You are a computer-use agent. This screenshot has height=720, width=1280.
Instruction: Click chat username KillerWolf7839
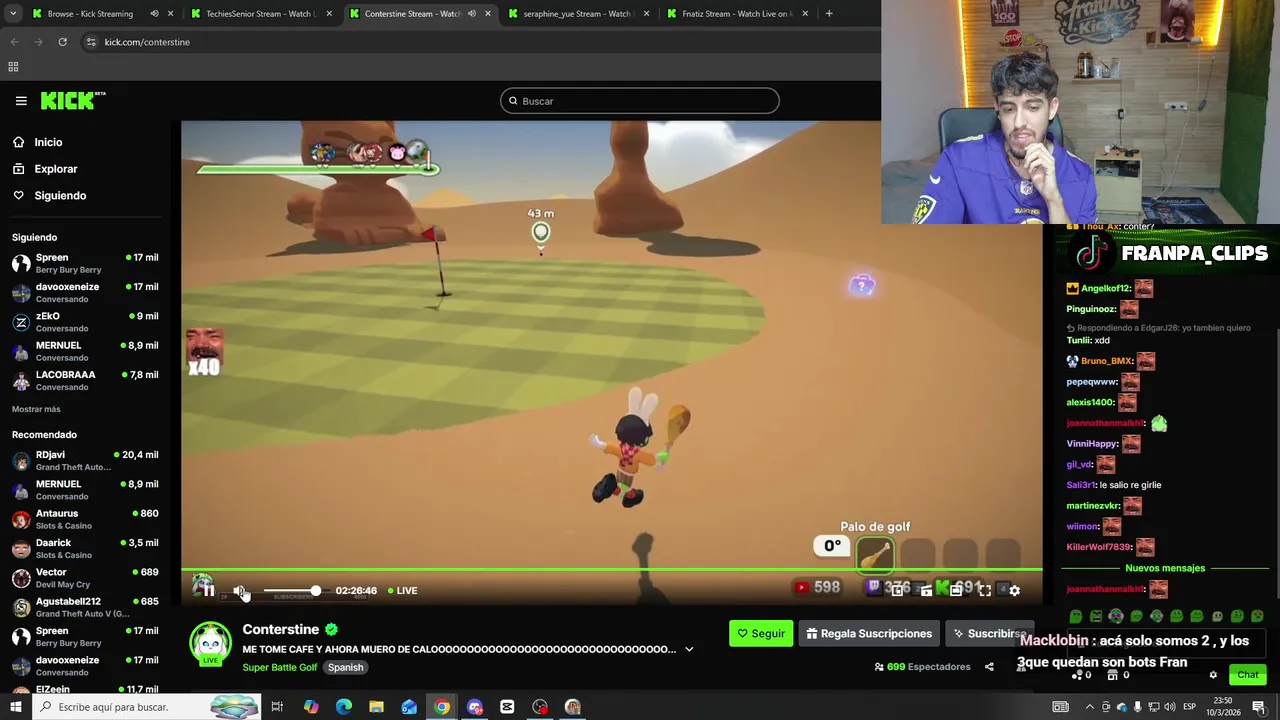click(x=1098, y=547)
